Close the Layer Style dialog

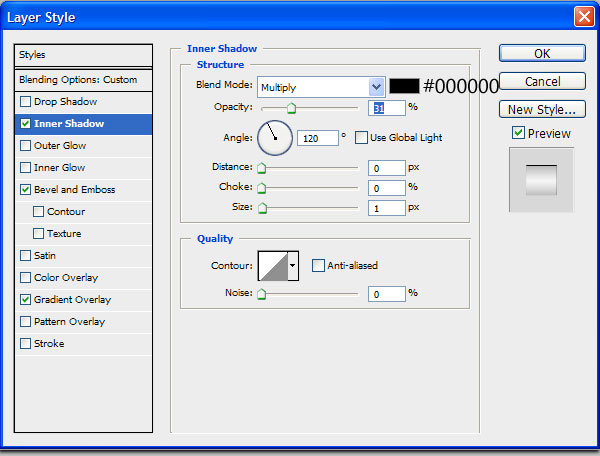[584, 17]
